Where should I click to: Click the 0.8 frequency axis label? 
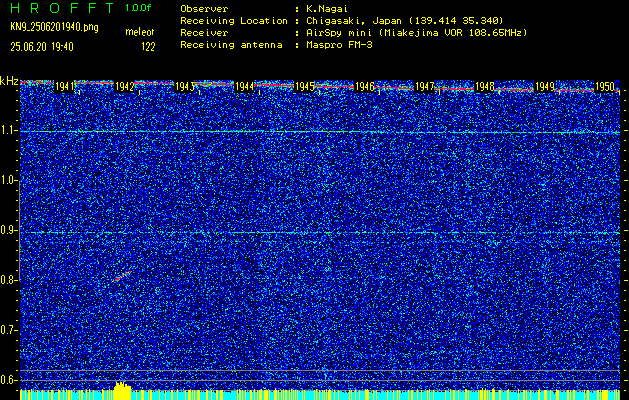[9, 280]
